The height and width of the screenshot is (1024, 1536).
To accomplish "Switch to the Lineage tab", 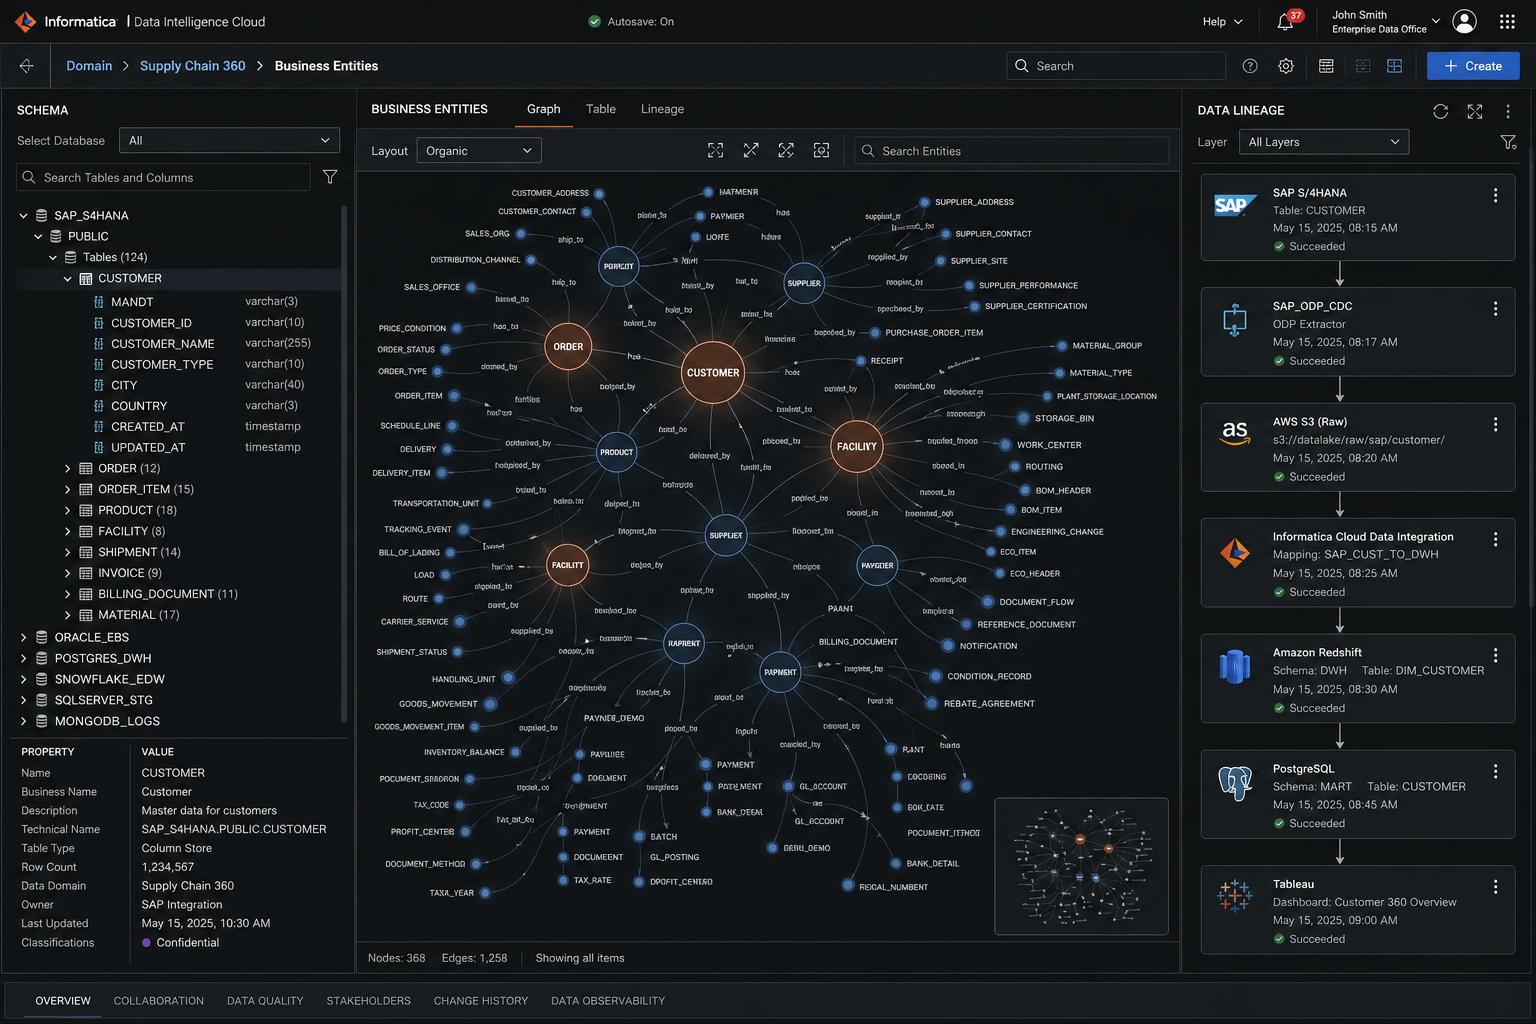I will pos(662,109).
